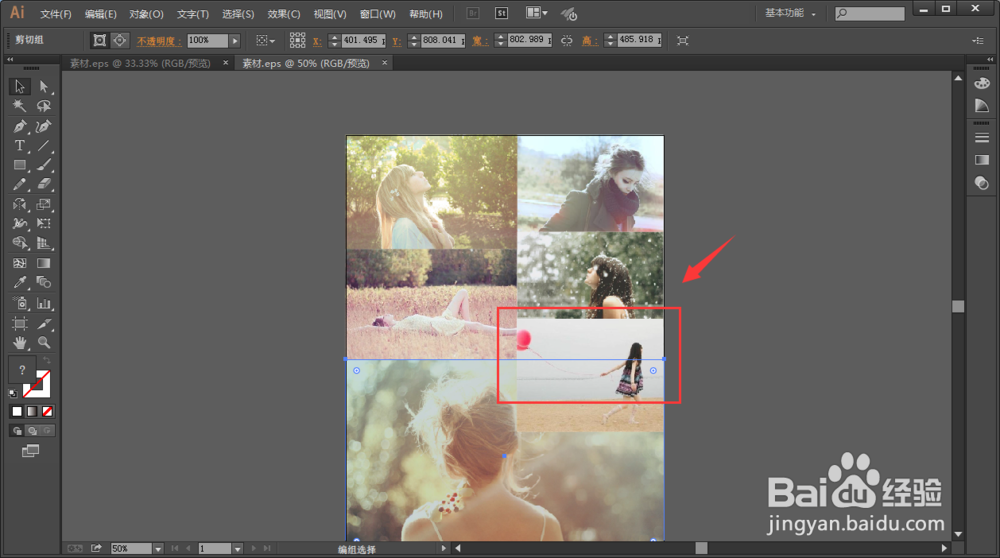
Task: Open the align options dropdown
Action: click(265, 41)
